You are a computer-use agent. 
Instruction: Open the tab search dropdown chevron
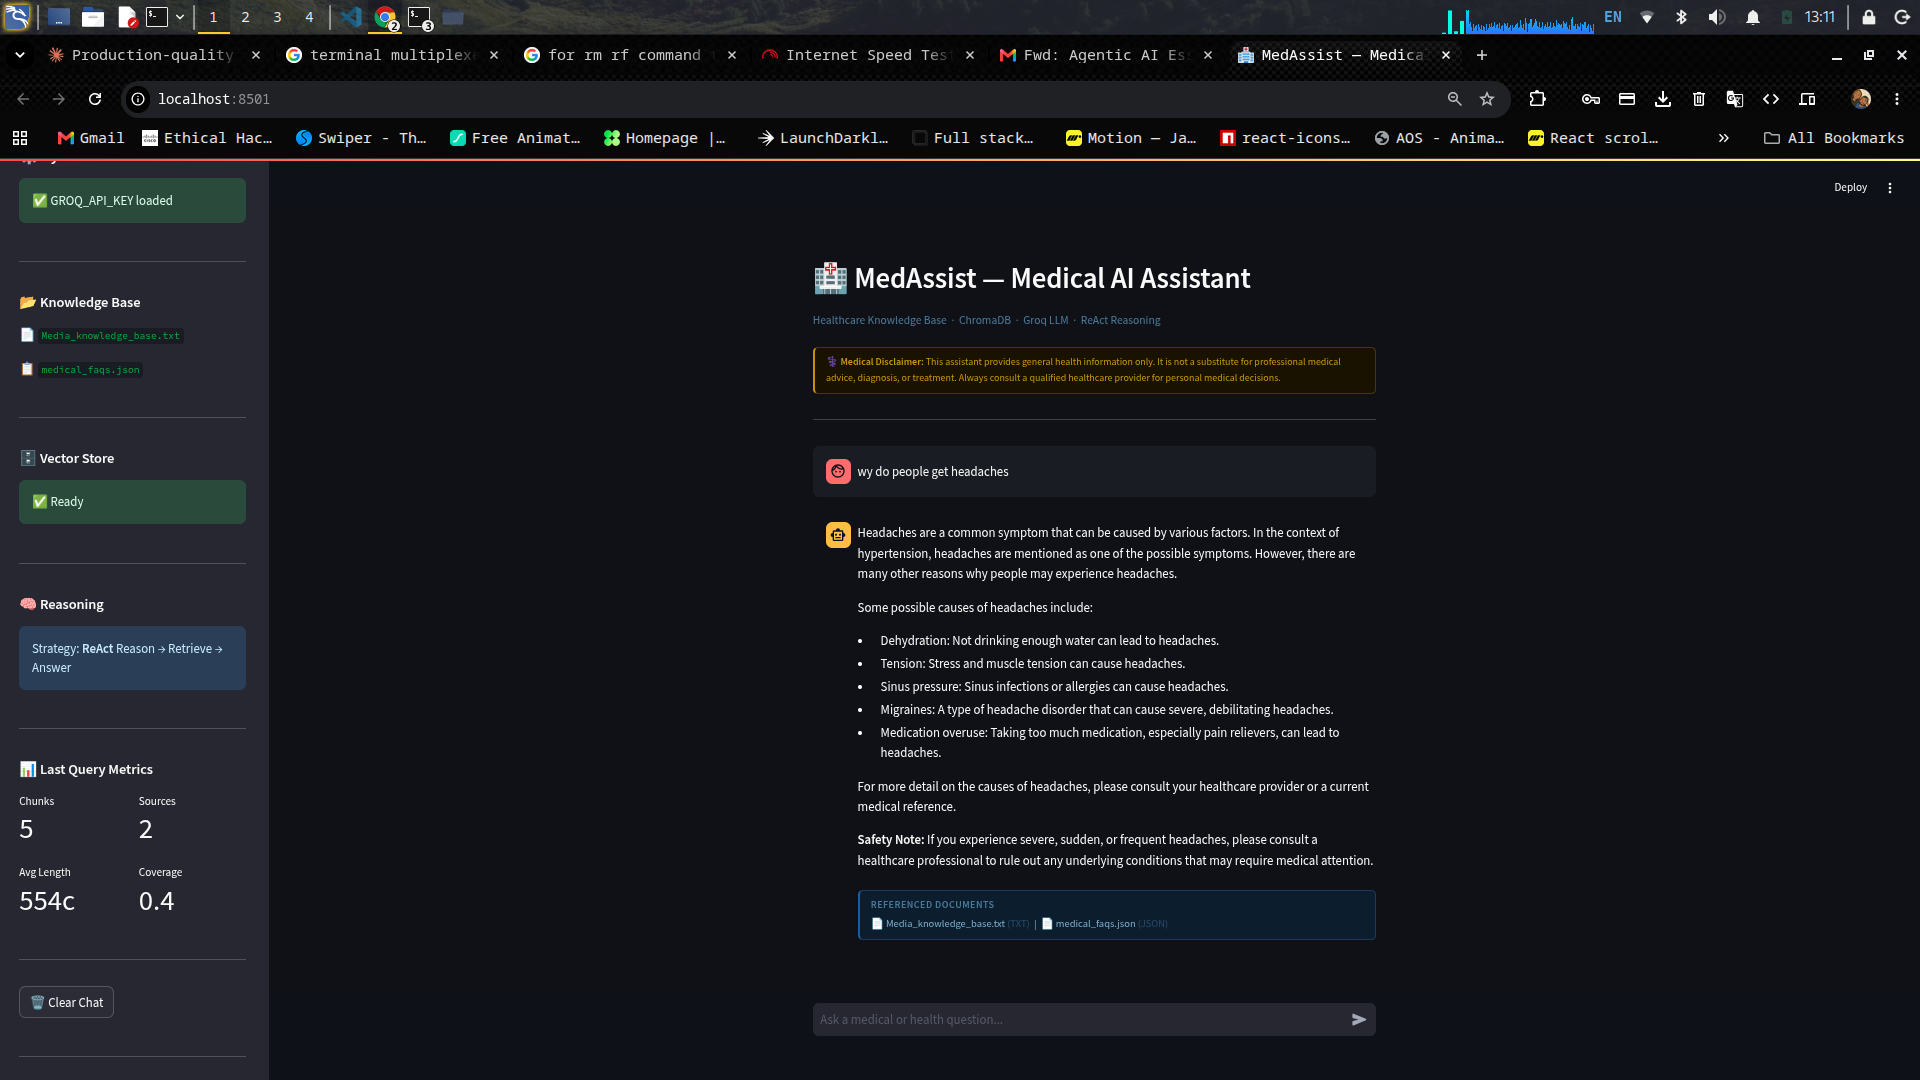point(20,55)
